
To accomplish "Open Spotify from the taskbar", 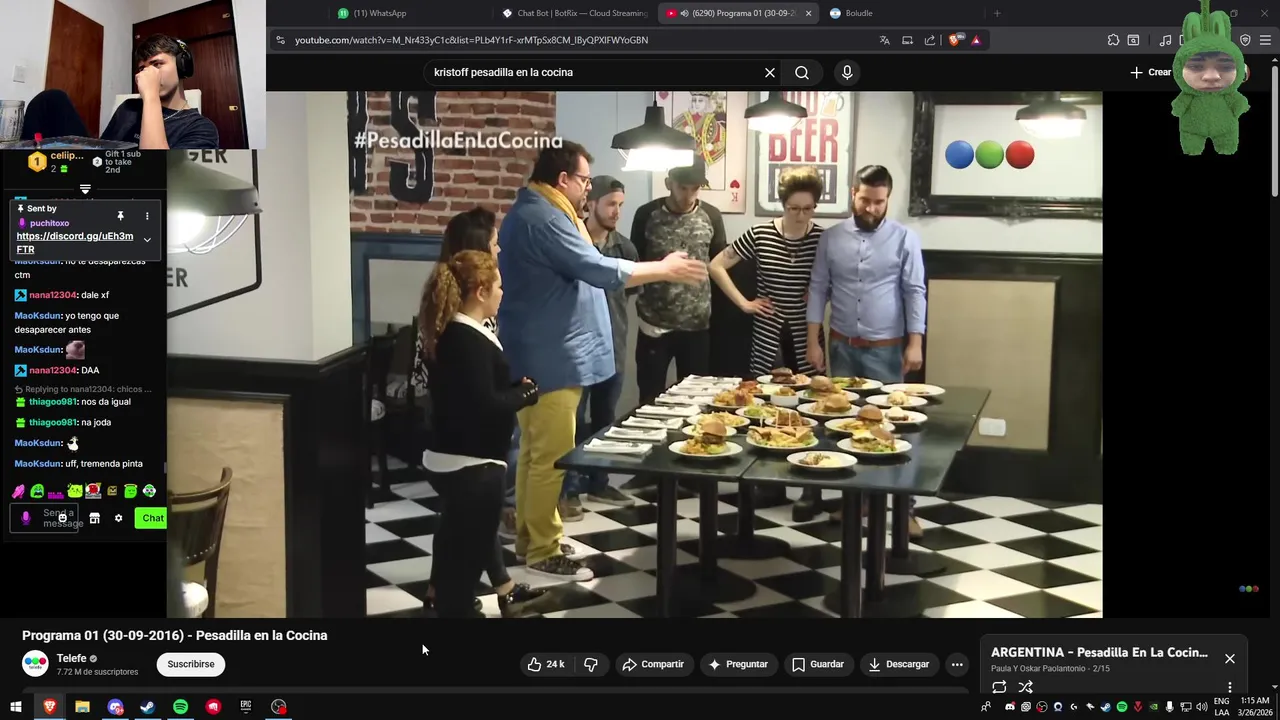I will 180,707.
